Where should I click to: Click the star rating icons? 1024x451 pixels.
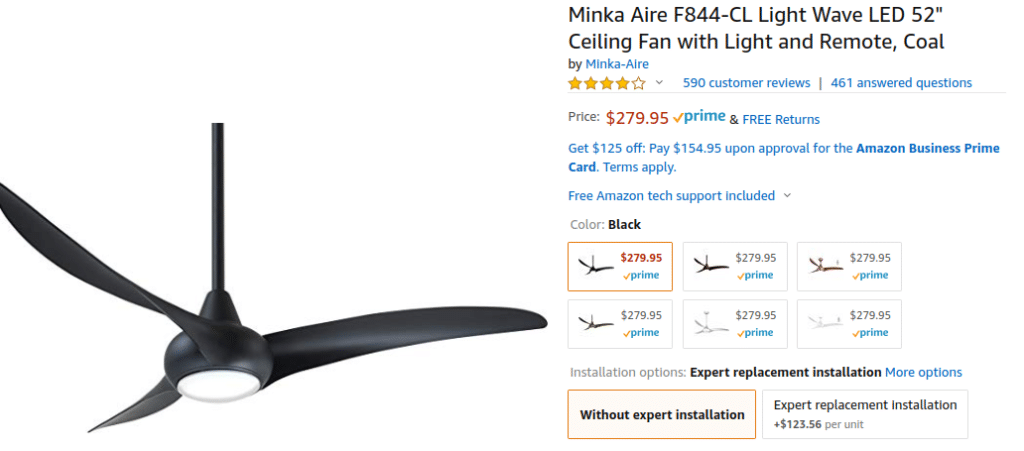pyautogui.click(x=607, y=83)
